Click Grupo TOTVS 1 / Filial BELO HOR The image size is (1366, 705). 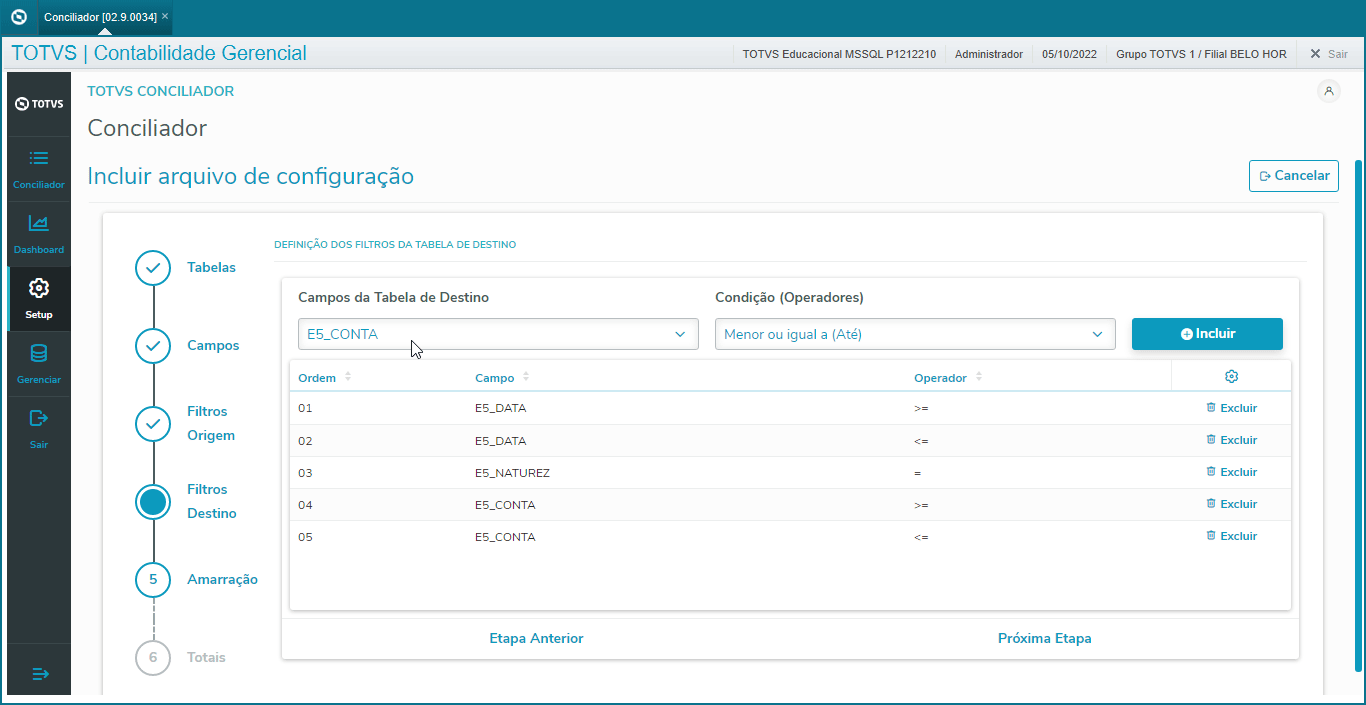[1201, 54]
